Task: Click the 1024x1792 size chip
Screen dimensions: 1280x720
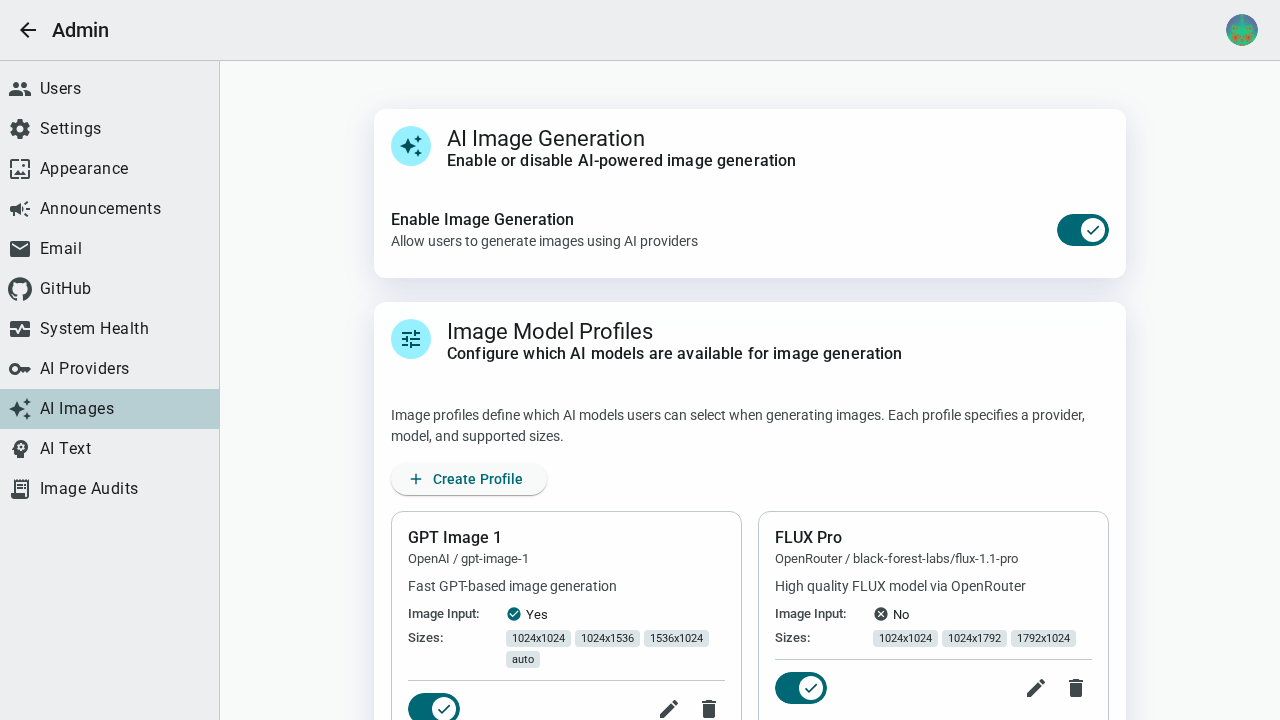Action: pyautogui.click(x=974, y=638)
